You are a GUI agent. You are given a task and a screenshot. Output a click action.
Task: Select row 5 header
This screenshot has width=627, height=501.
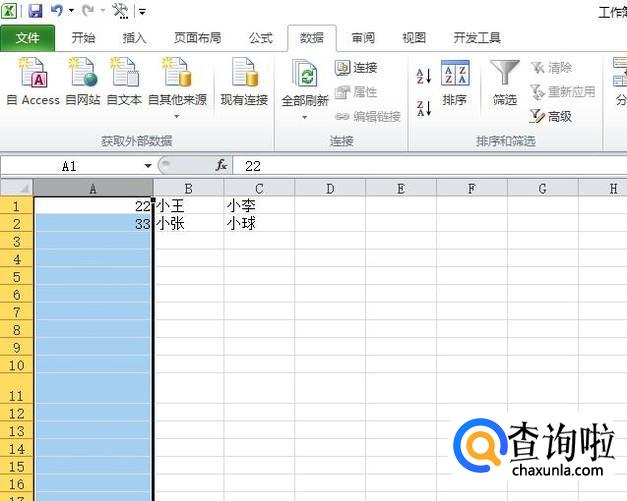coord(16,277)
